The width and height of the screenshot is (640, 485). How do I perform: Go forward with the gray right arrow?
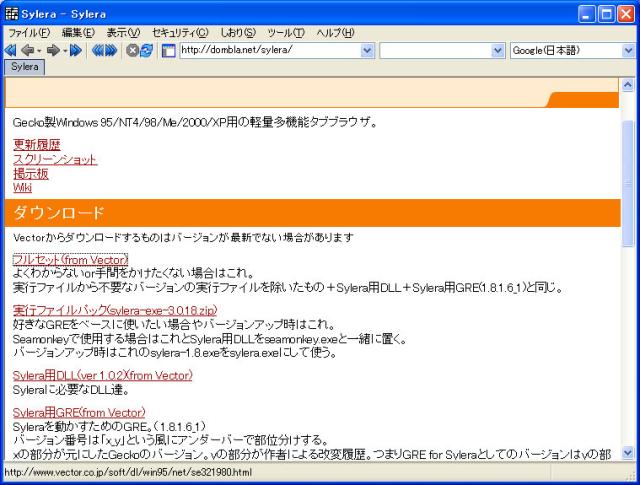point(53,50)
